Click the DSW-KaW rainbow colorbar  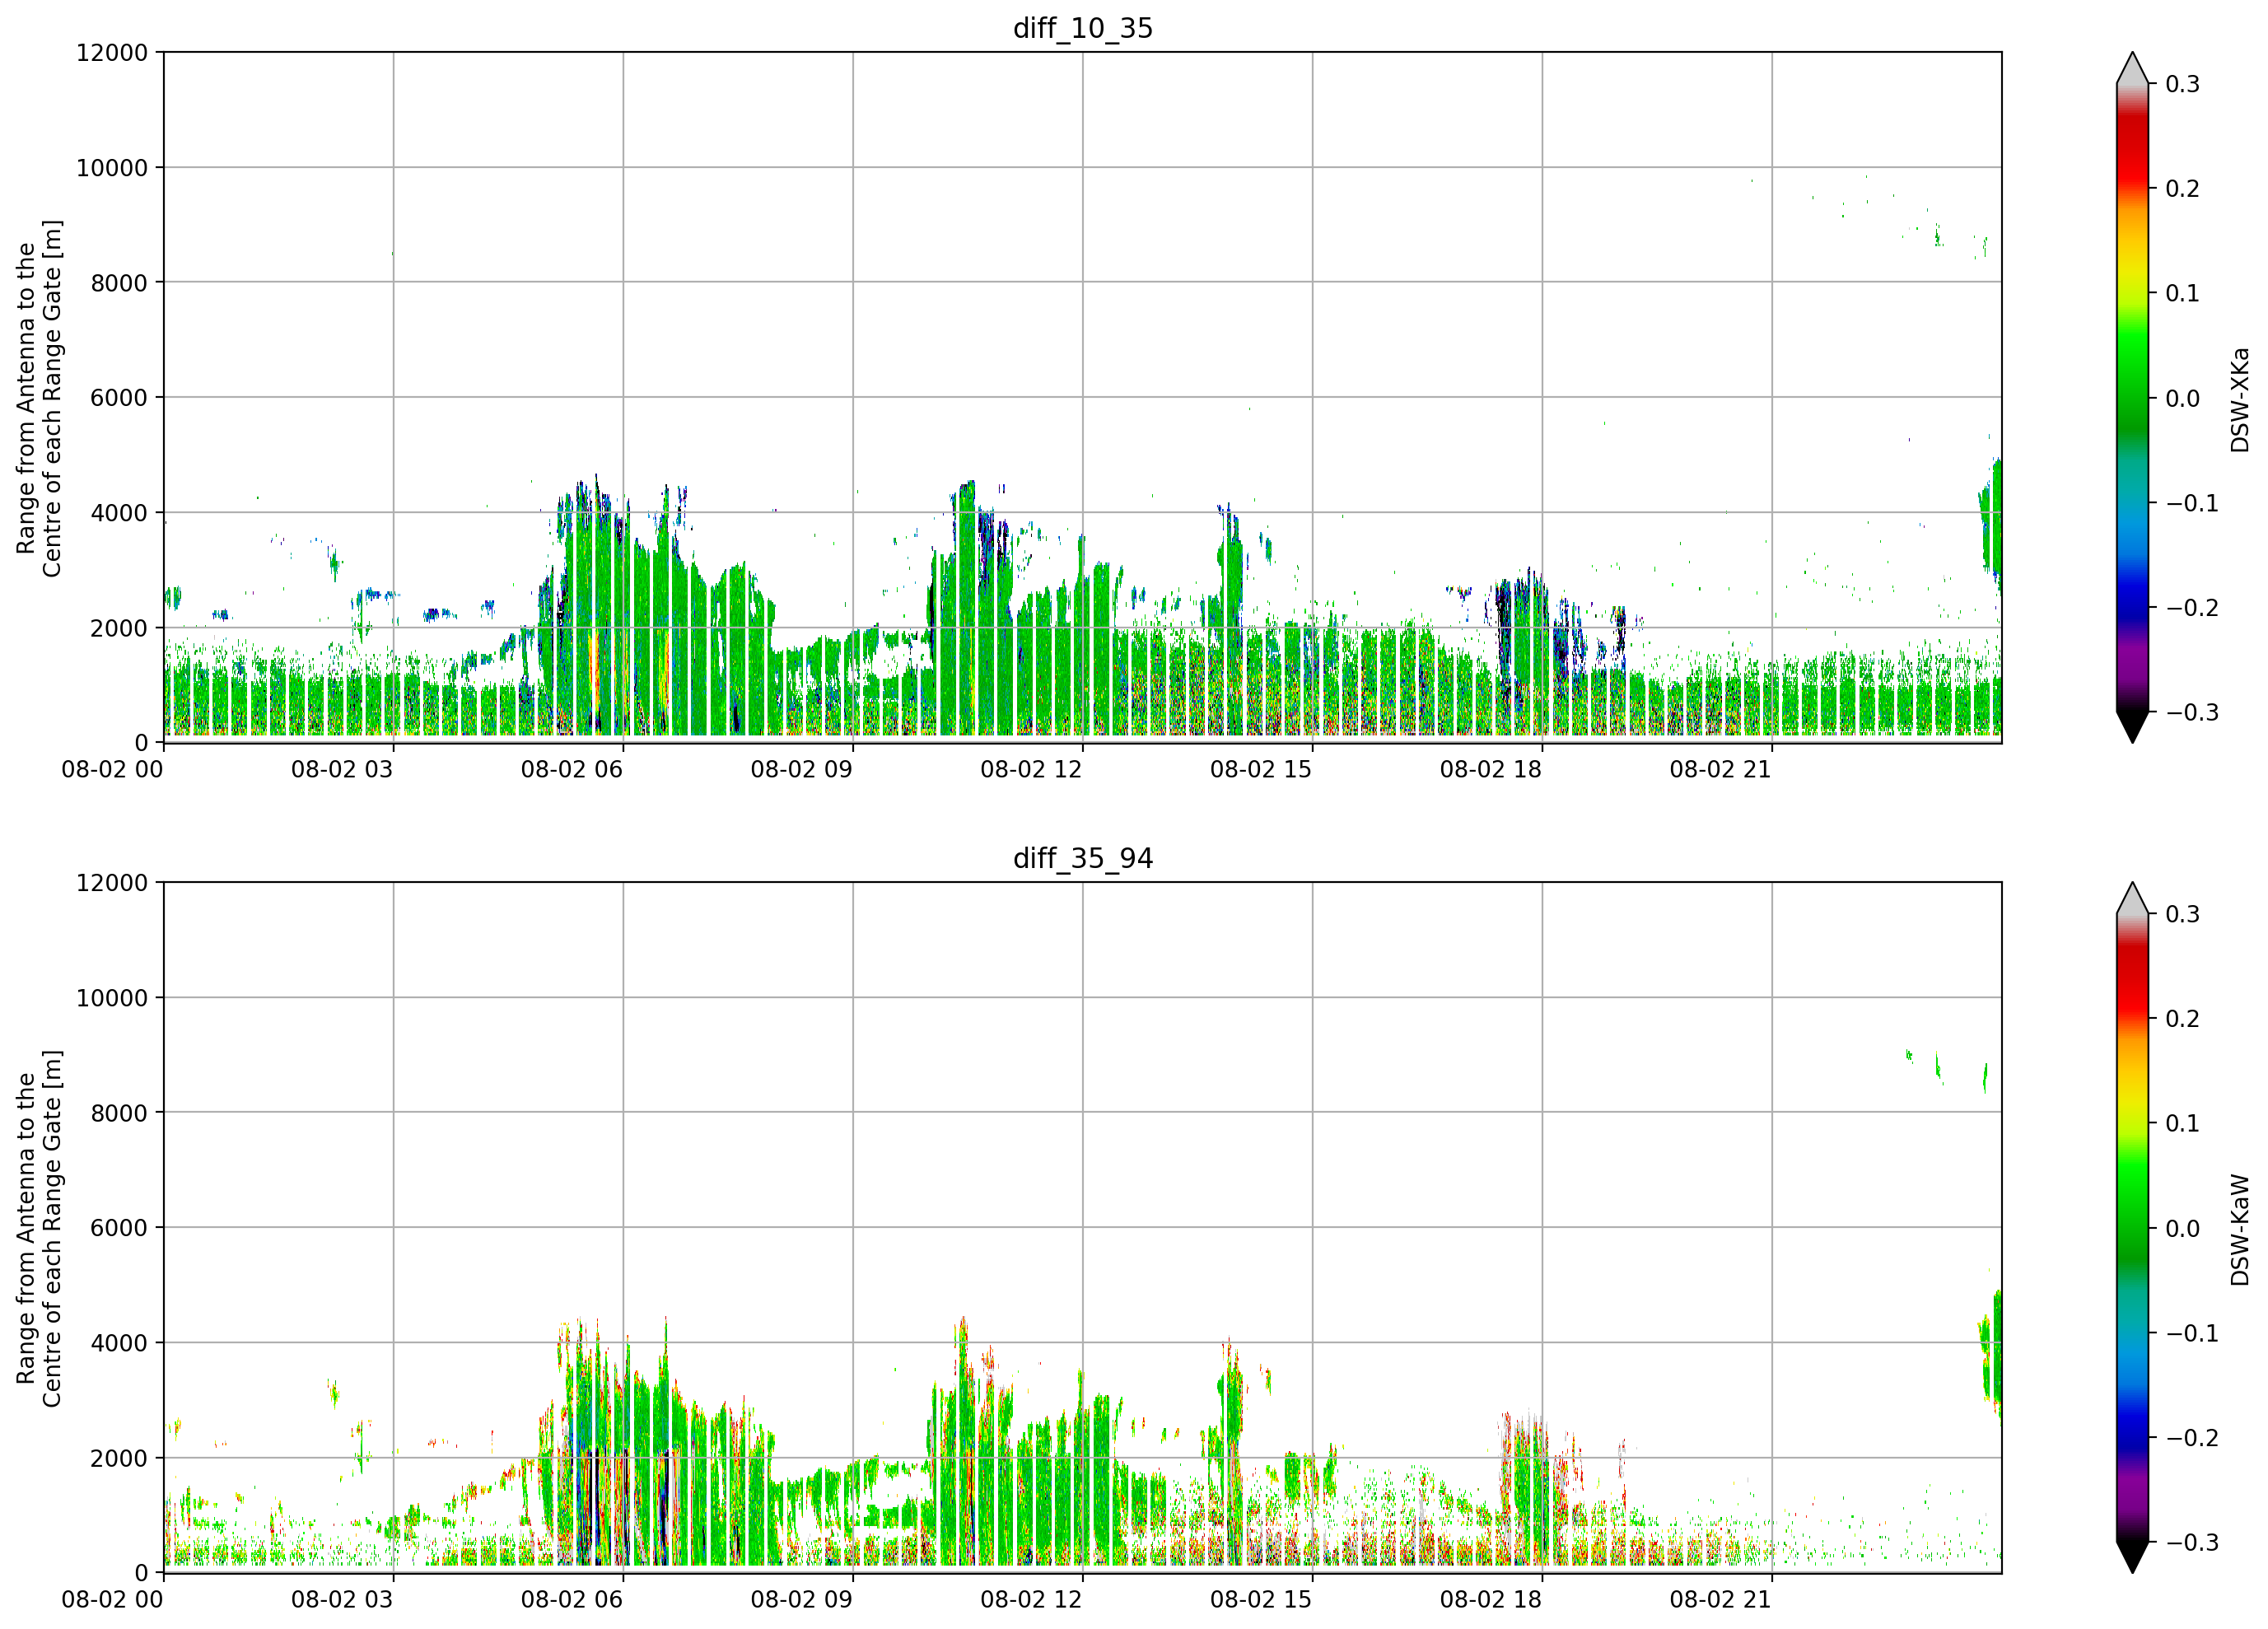tap(2133, 1228)
